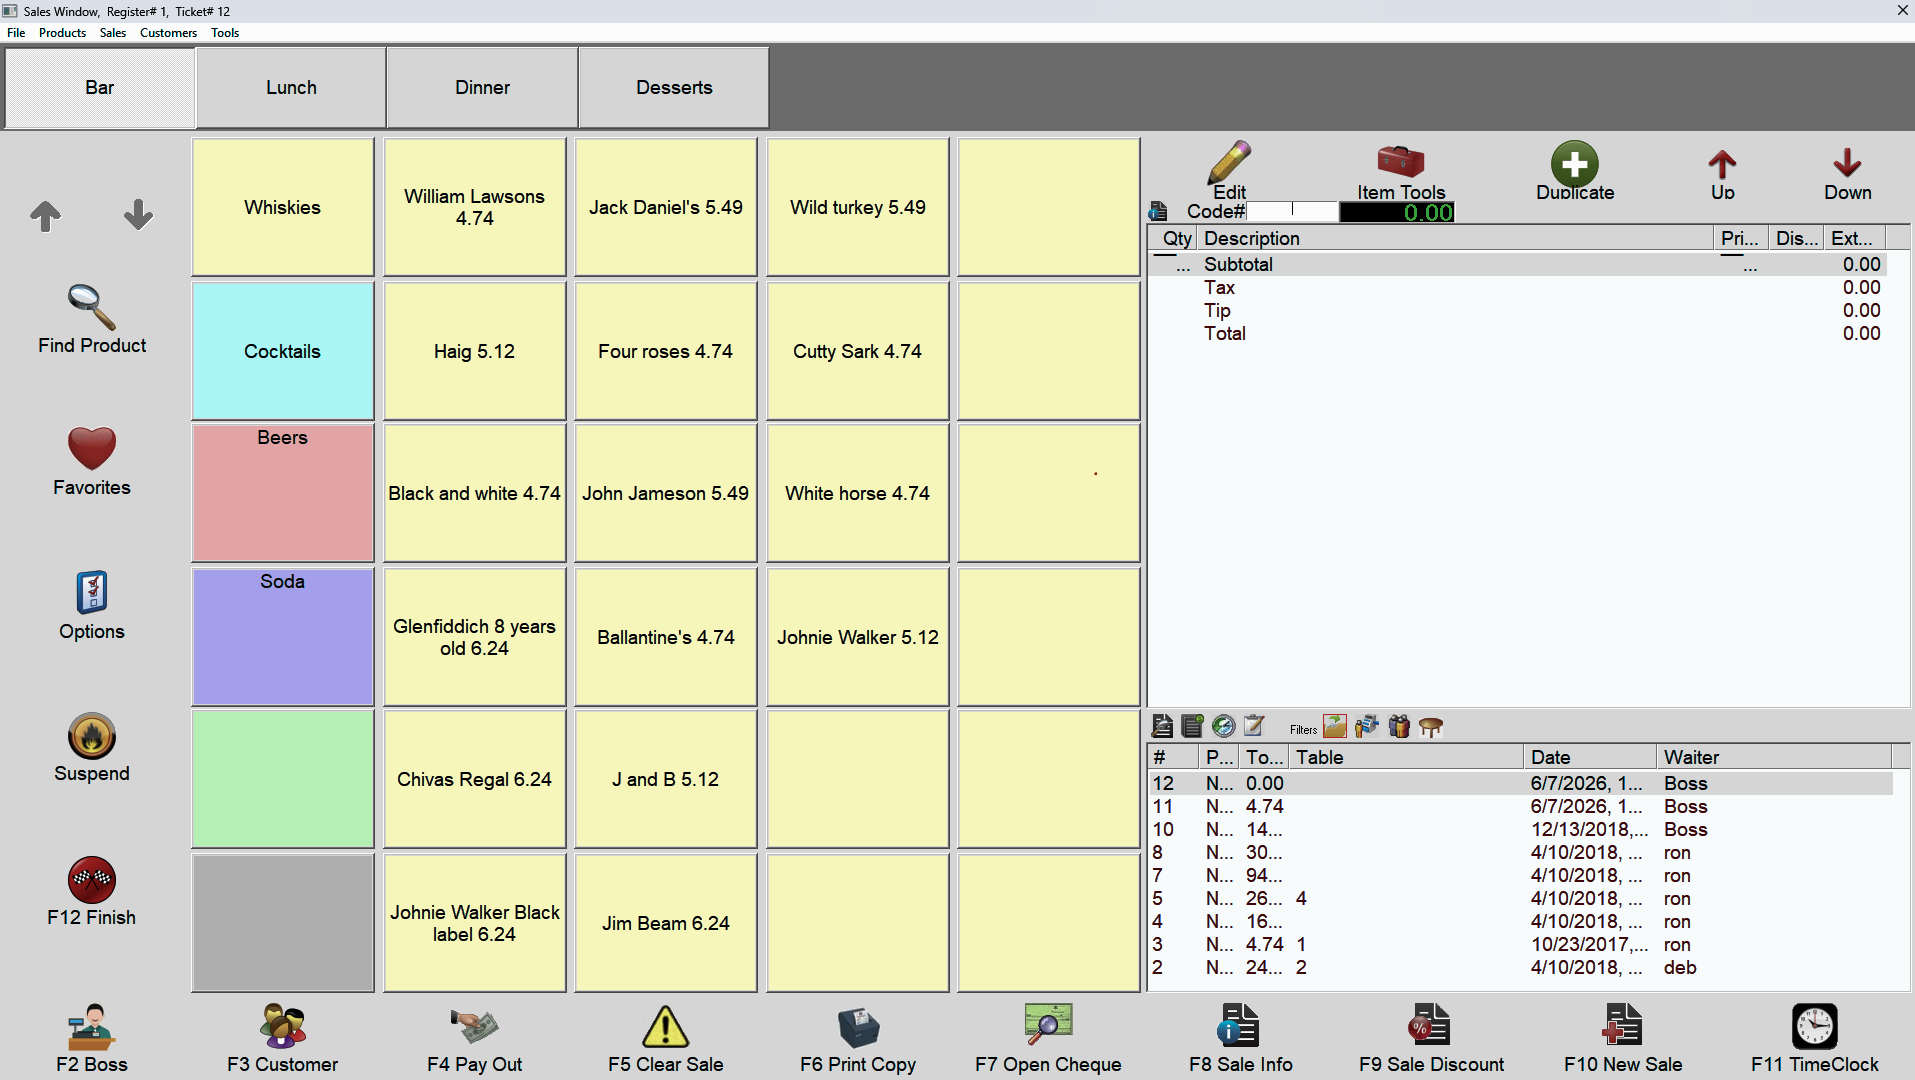Click the Subtotal row in the ticket
The image size is (1915, 1080).
[1518, 264]
